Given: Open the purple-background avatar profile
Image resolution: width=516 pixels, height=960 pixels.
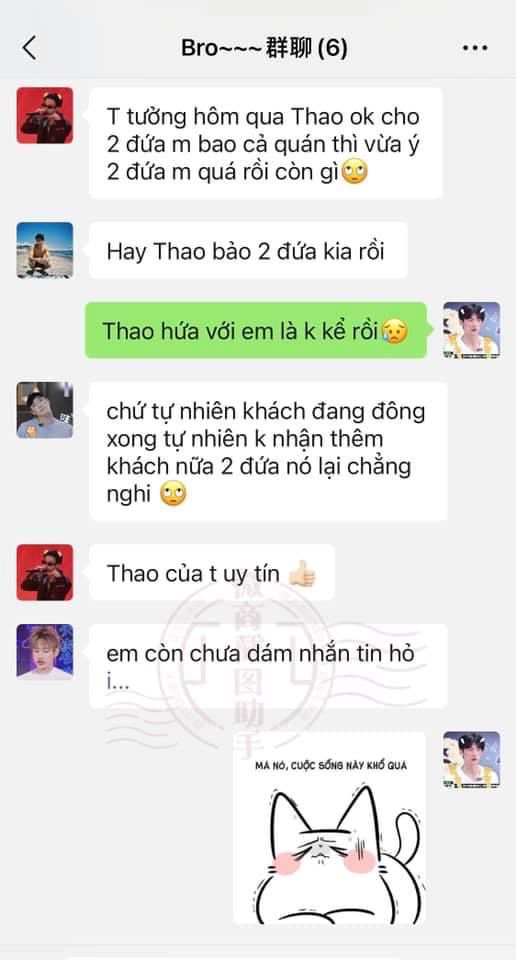Looking at the screenshot, I should (x=45, y=652).
